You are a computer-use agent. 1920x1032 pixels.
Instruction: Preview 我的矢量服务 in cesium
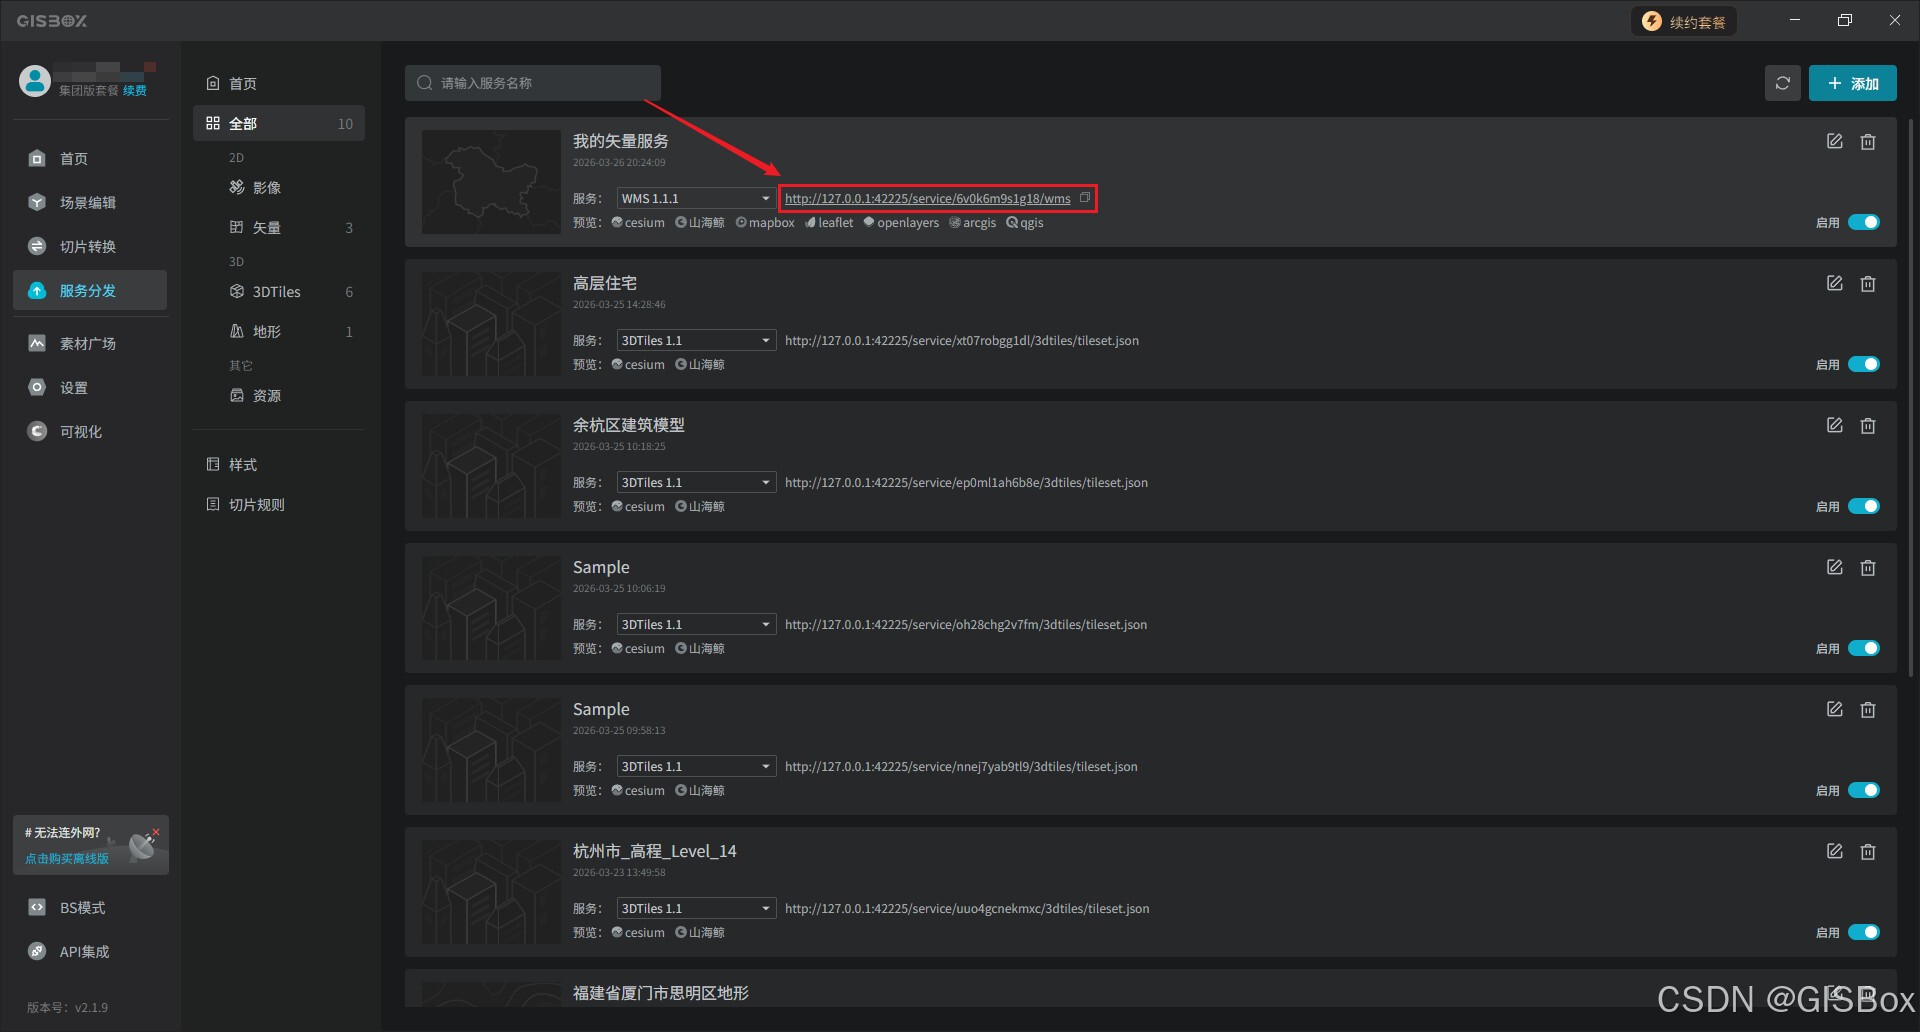638,222
